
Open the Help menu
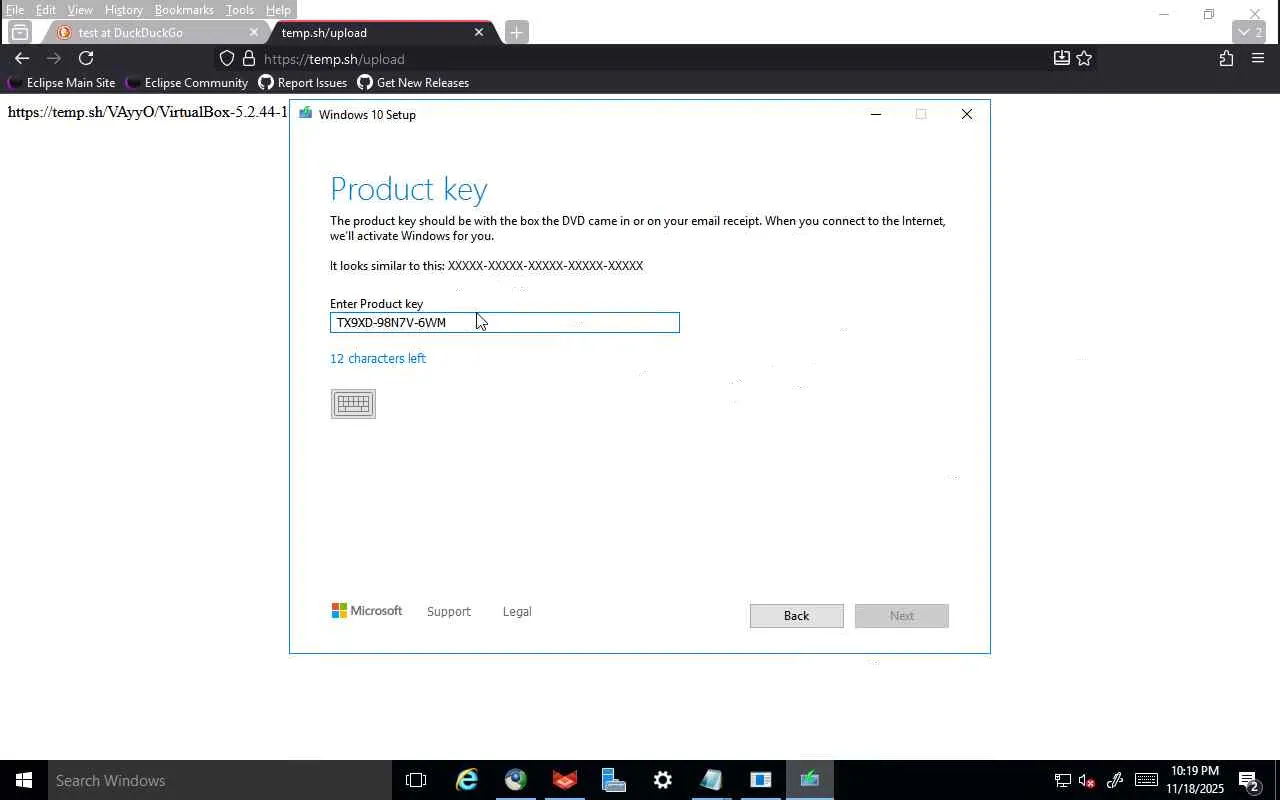tap(278, 10)
